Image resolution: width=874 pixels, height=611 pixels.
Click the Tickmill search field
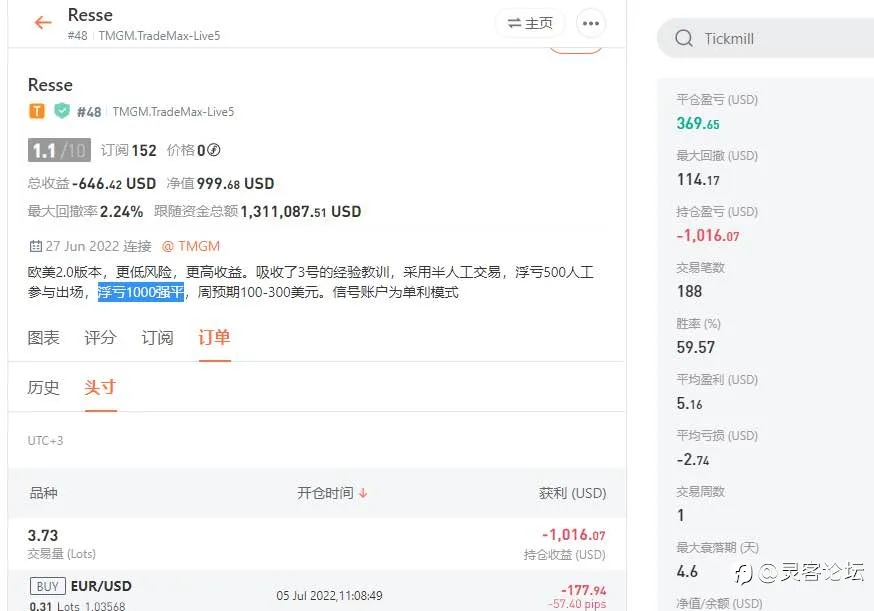point(765,38)
